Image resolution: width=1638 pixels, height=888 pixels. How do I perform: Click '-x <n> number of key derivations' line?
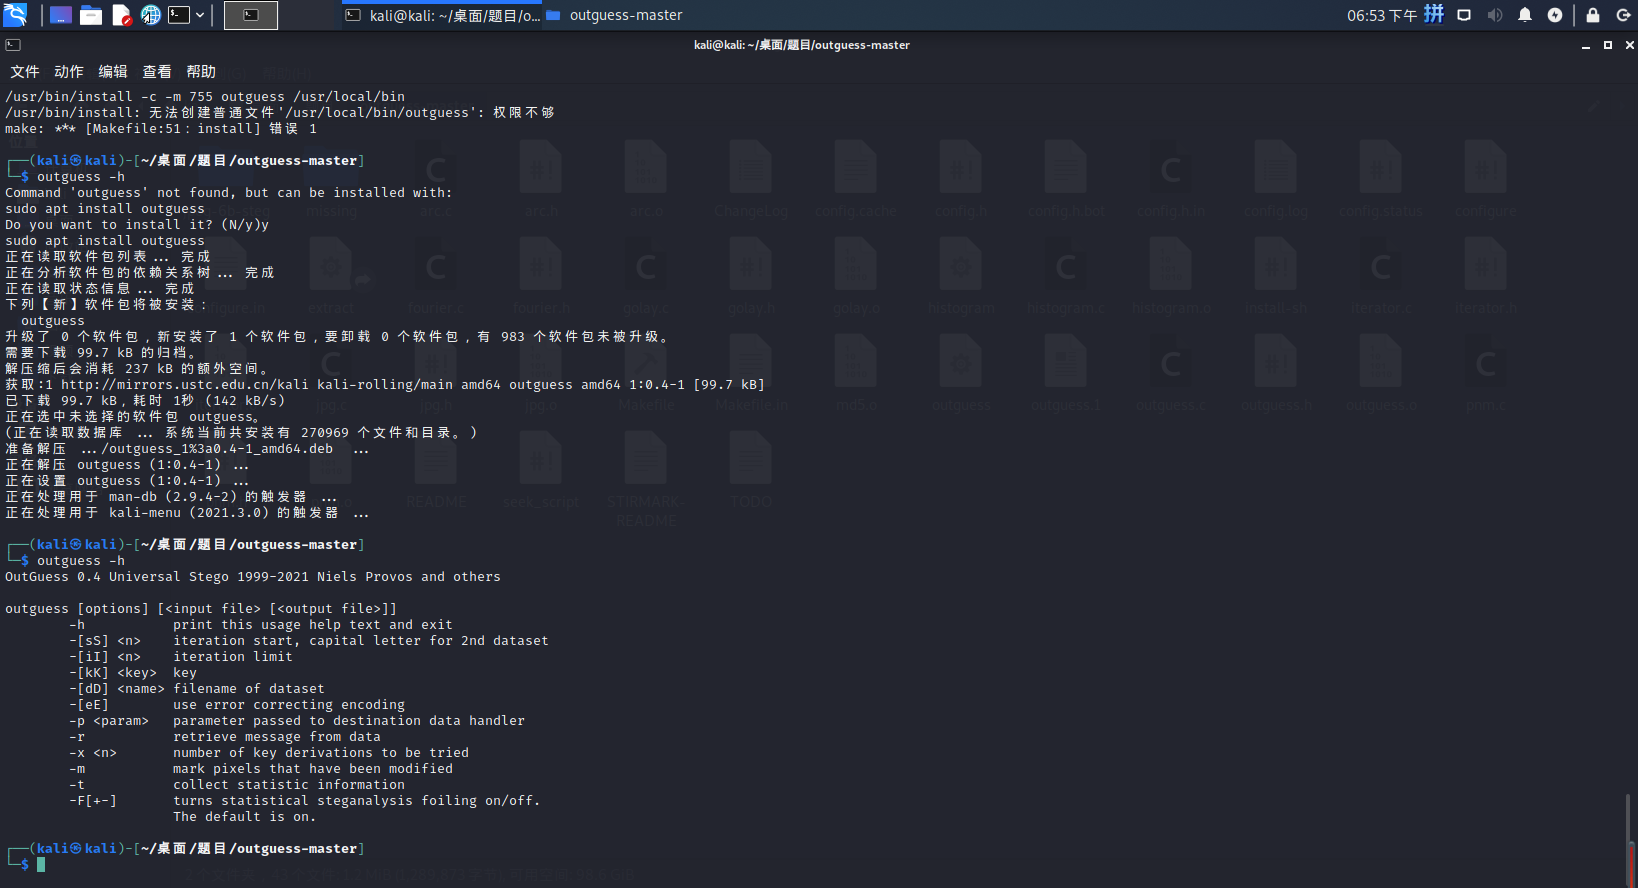(269, 753)
